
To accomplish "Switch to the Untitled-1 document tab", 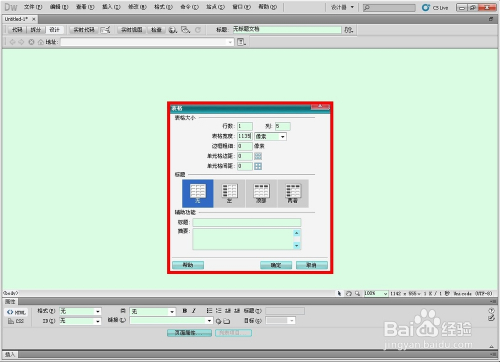I will [16, 19].
